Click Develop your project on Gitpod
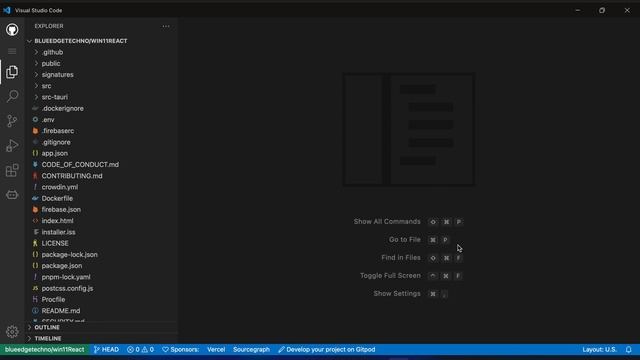This screenshot has height=360, width=640. 327,350
